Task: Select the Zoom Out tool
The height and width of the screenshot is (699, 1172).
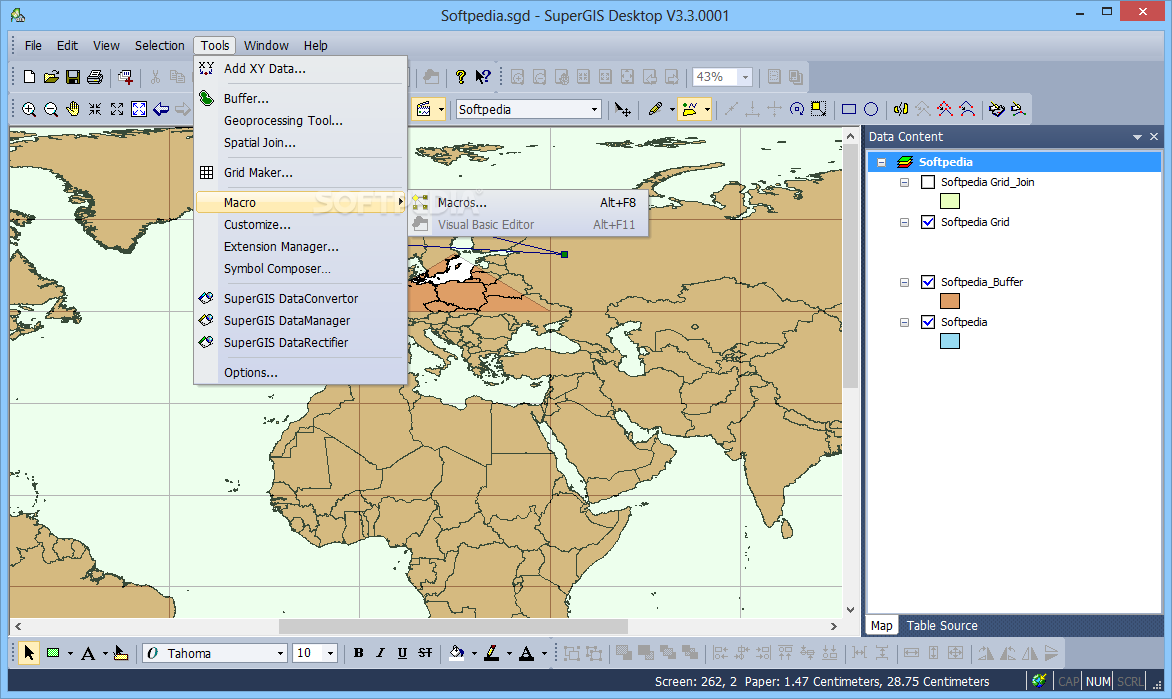Action: [51, 109]
